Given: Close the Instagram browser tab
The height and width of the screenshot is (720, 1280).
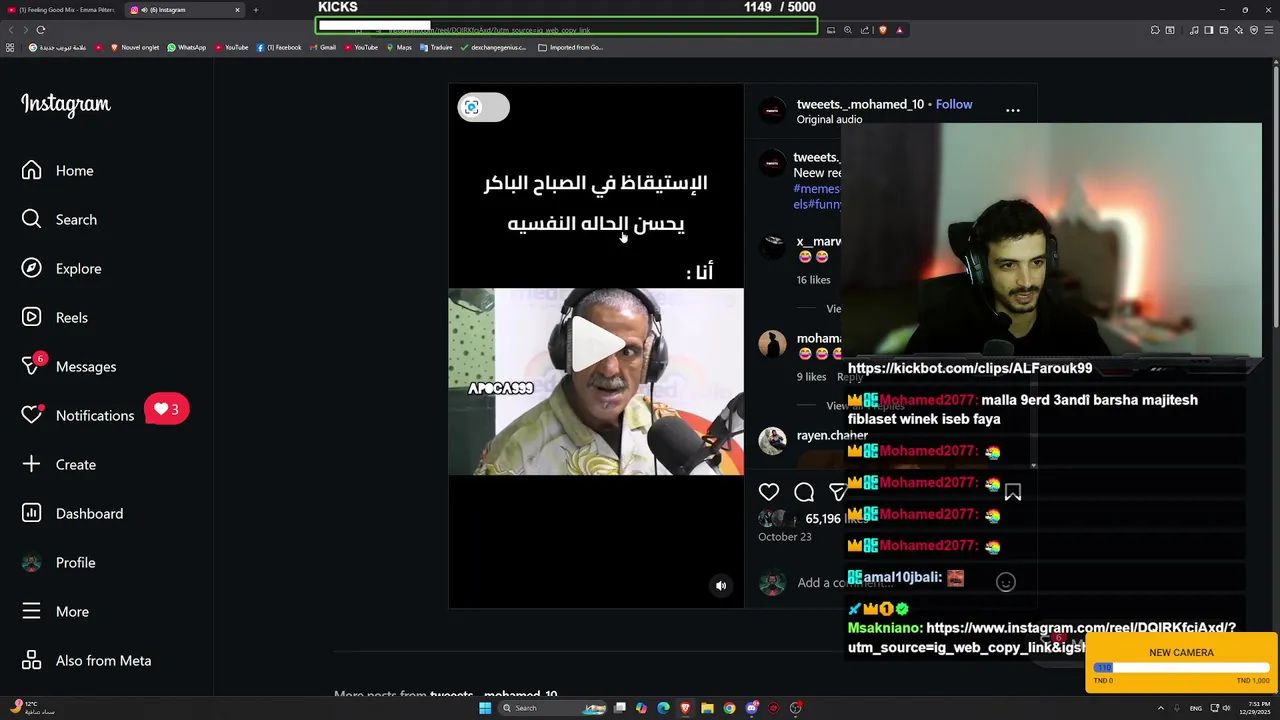Looking at the screenshot, I should tap(238, 10).
